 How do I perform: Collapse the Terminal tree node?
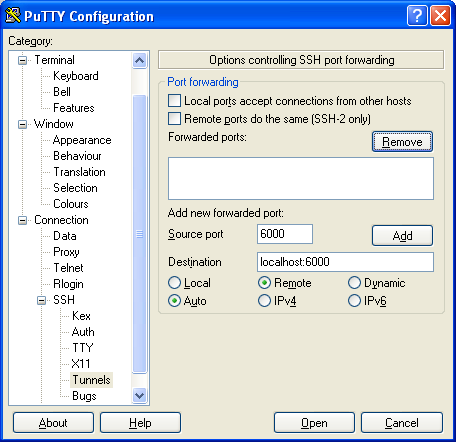(22, 60)
